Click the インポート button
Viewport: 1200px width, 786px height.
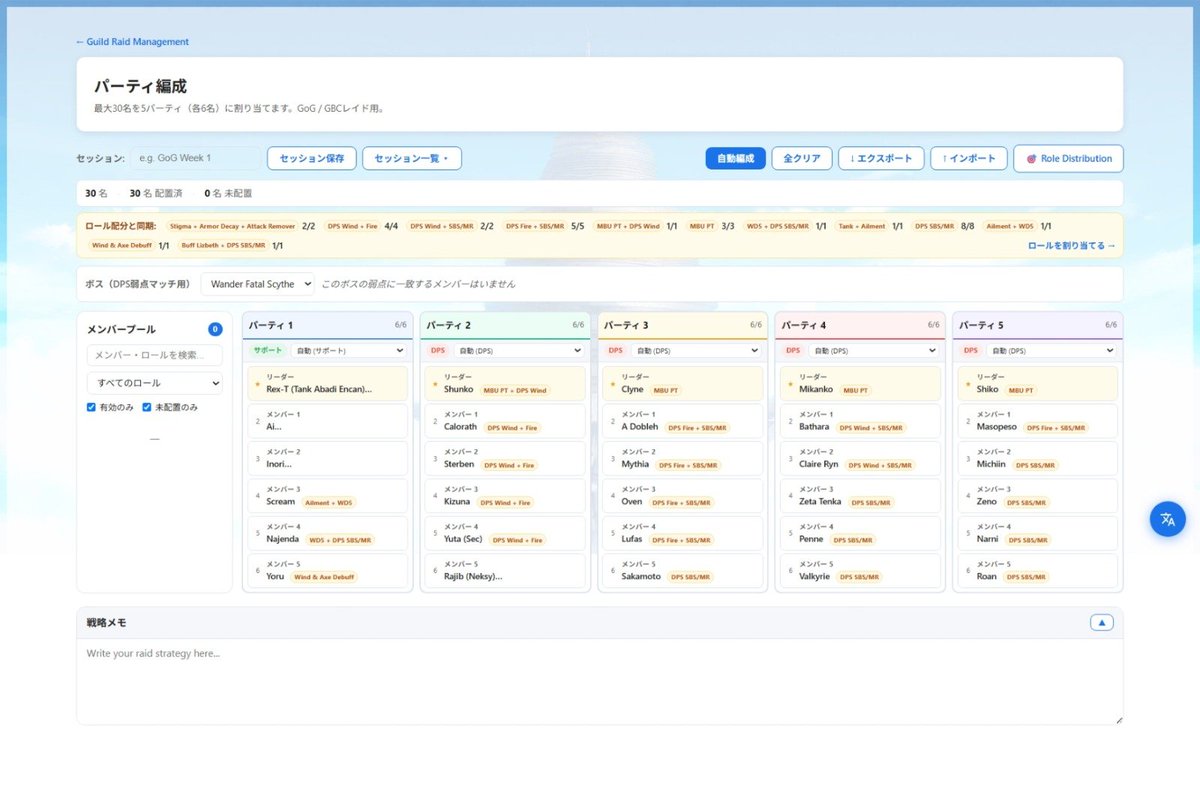(968, 158)
